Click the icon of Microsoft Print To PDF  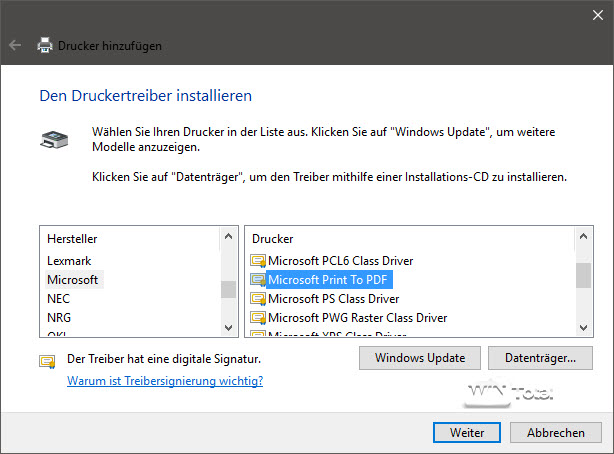pos(258,280)
